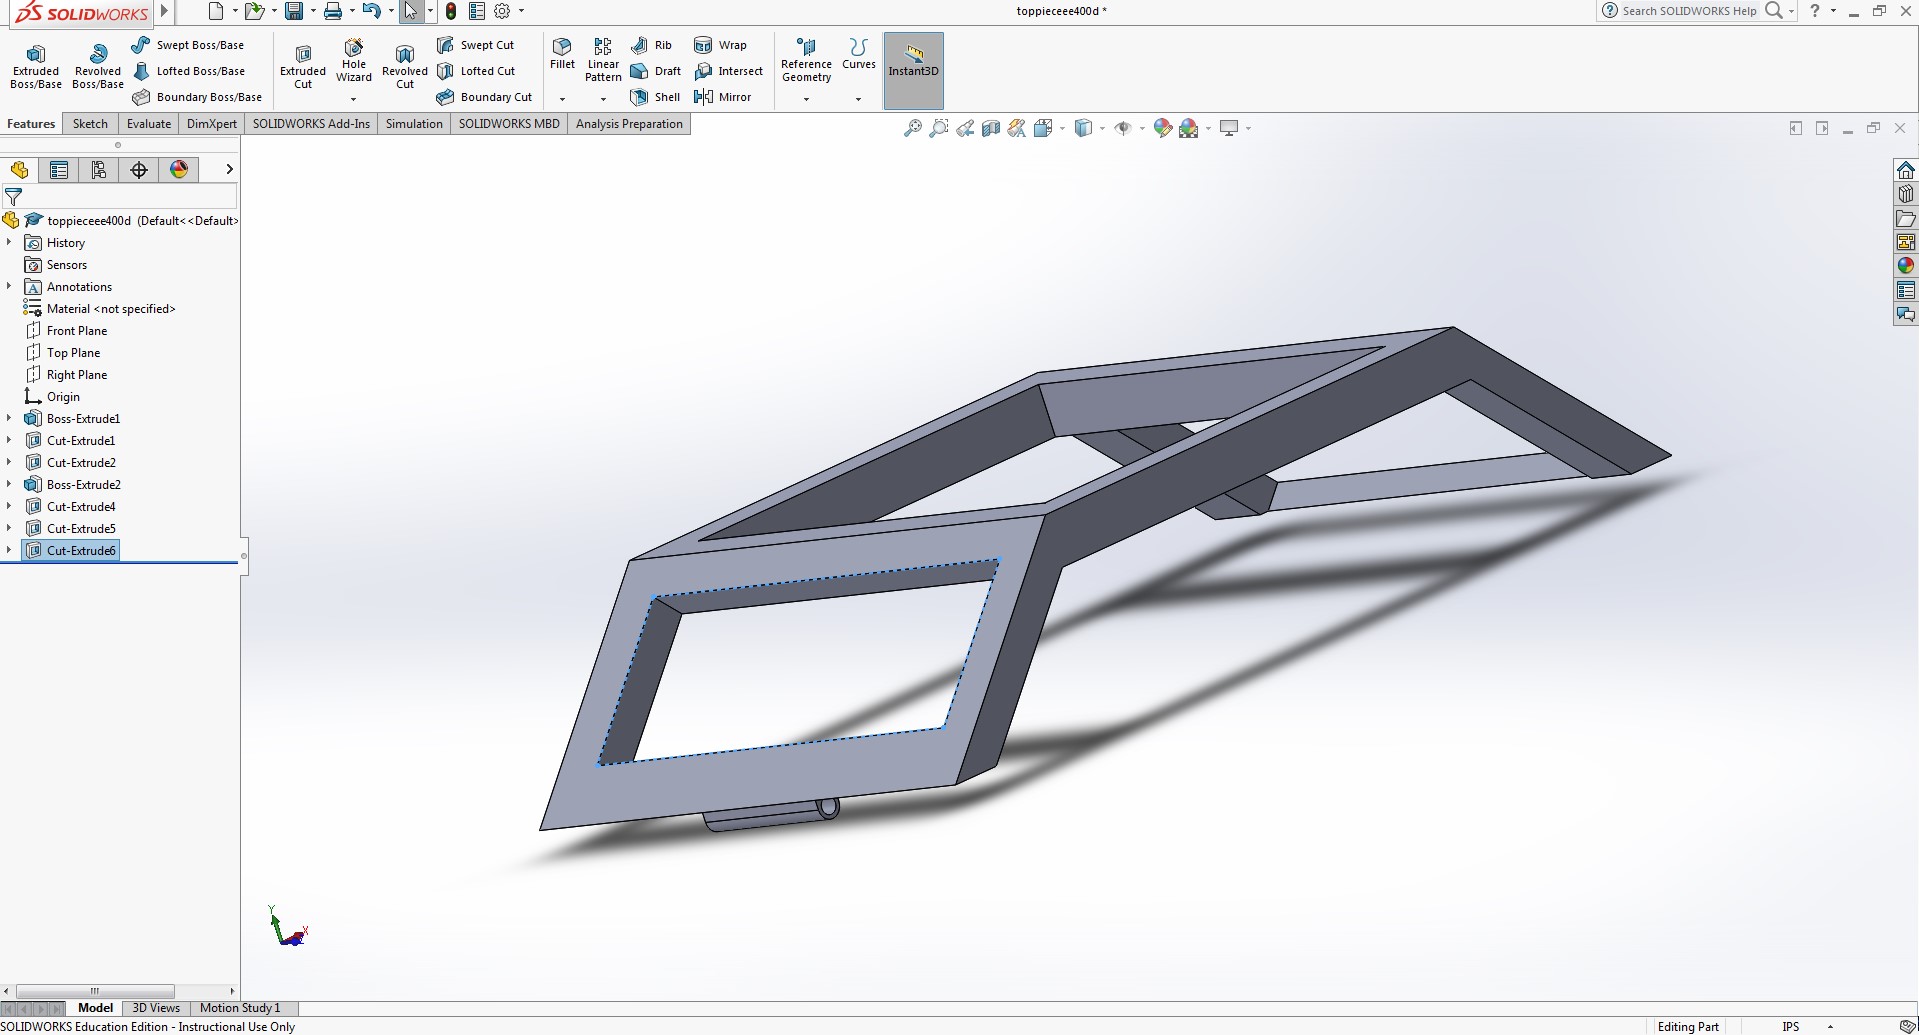
Task: Select Material not specified item
Action: pos(111,308)
